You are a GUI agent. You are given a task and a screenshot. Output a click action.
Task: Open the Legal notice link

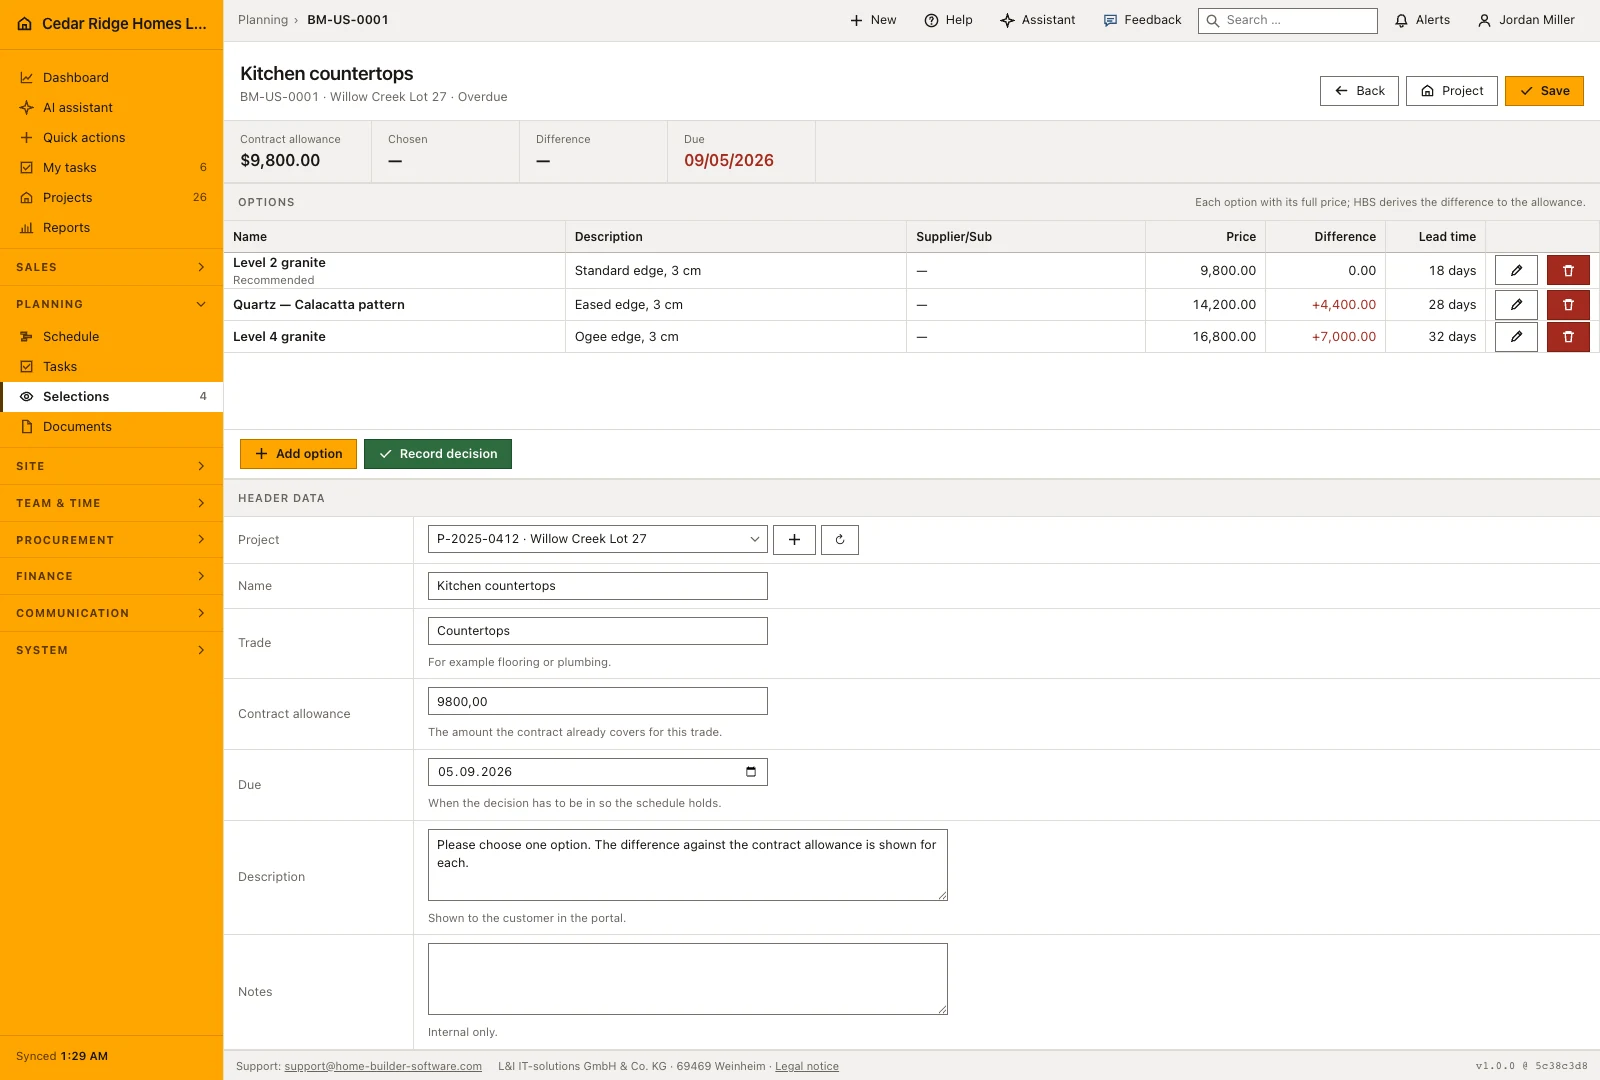[807, 1066]
